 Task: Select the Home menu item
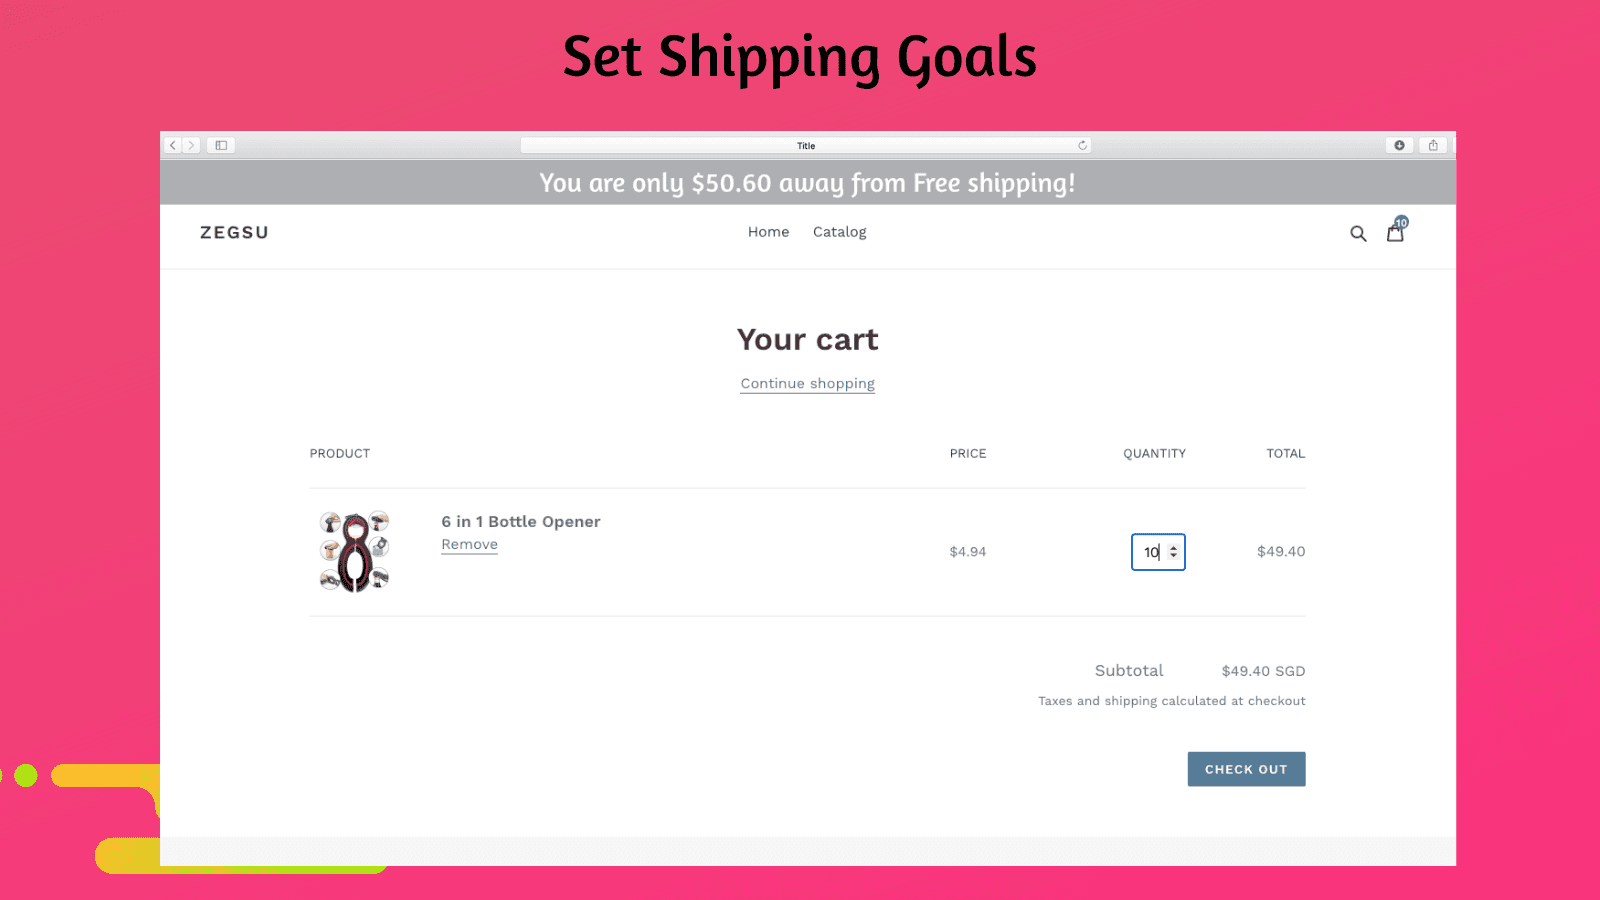pos(768,231)
